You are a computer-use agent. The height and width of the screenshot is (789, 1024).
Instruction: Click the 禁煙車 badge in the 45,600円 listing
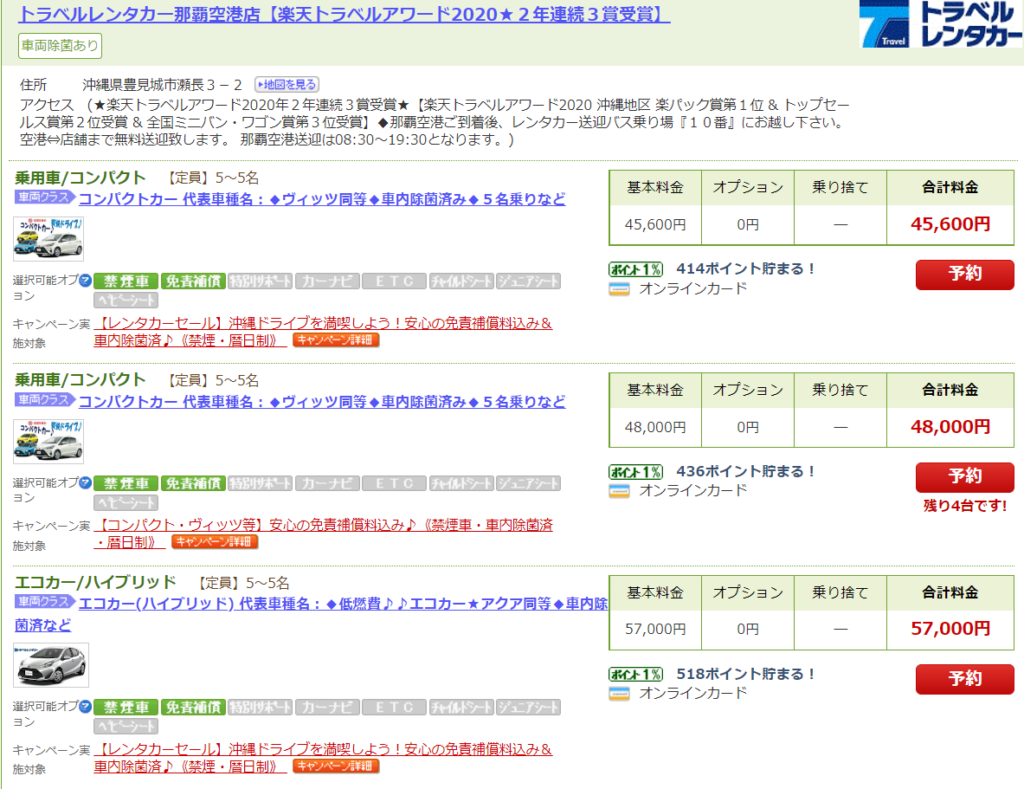(x=127, y=282)
